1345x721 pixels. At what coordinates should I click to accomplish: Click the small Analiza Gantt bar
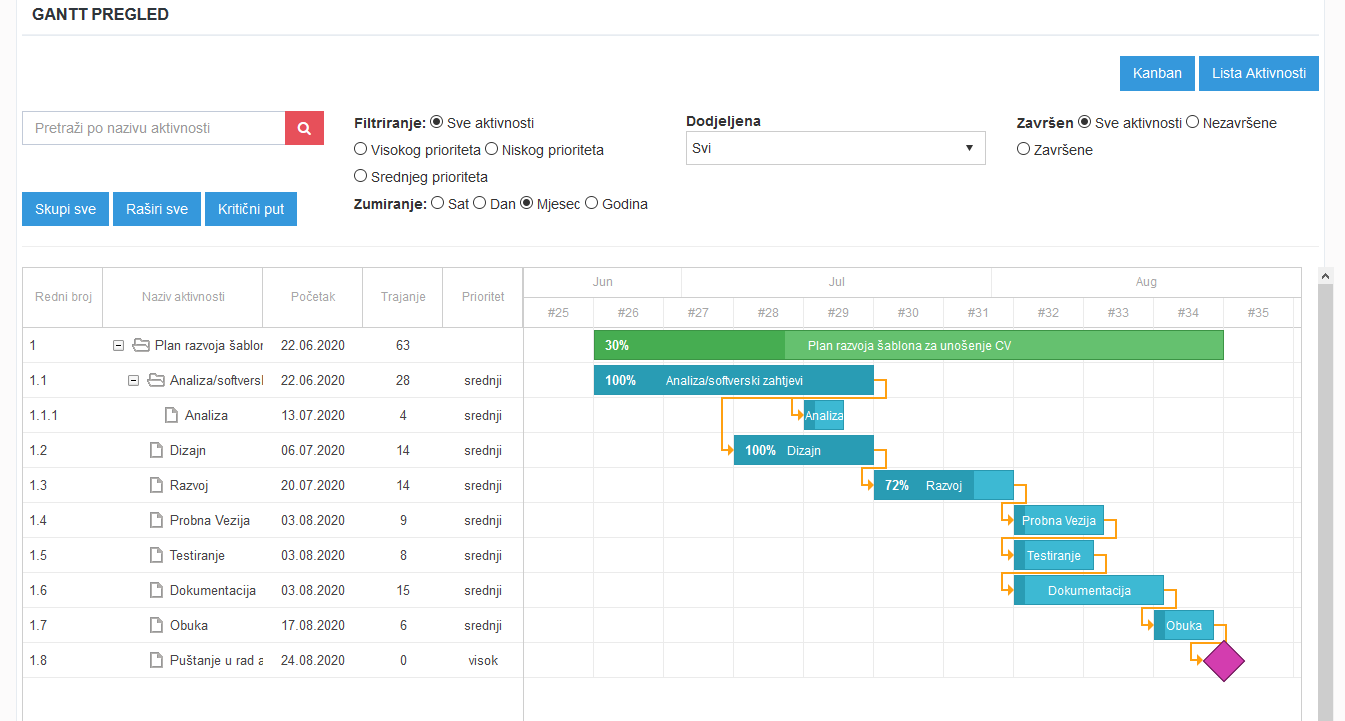pyautogui.click(x=824, y=415)
